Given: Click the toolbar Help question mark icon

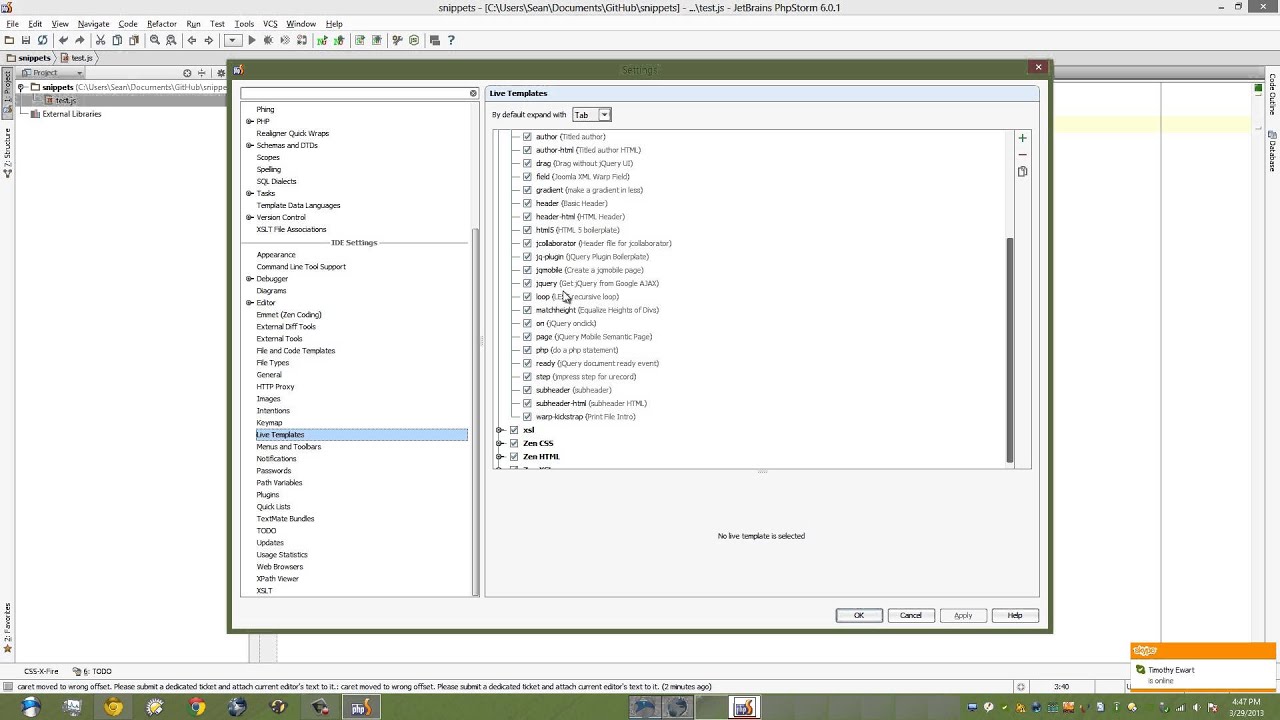Looking at the screenshot, I should tap(451, 40).
